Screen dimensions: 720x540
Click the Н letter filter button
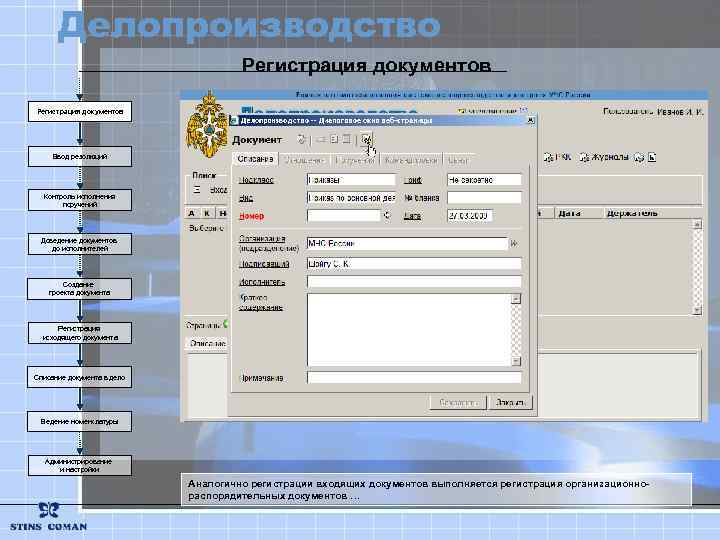coord(222,213)
